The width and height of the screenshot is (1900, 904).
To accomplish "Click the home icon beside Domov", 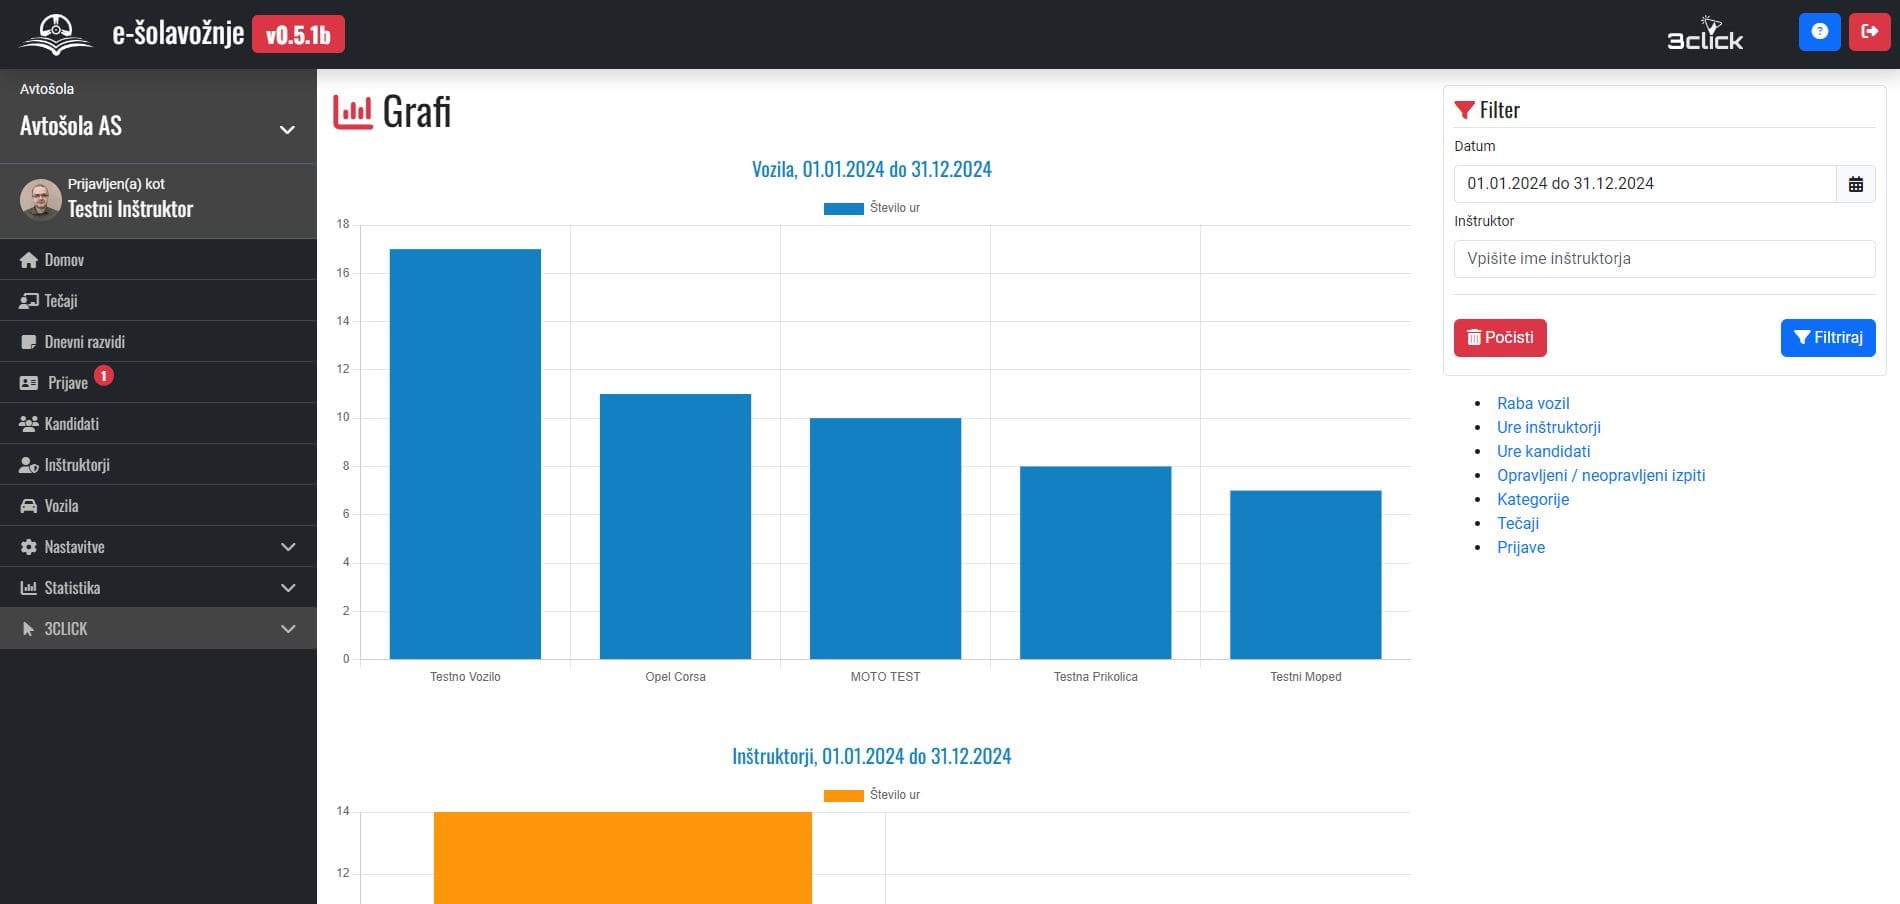I will pyautogui.click(x=29, y=260).
